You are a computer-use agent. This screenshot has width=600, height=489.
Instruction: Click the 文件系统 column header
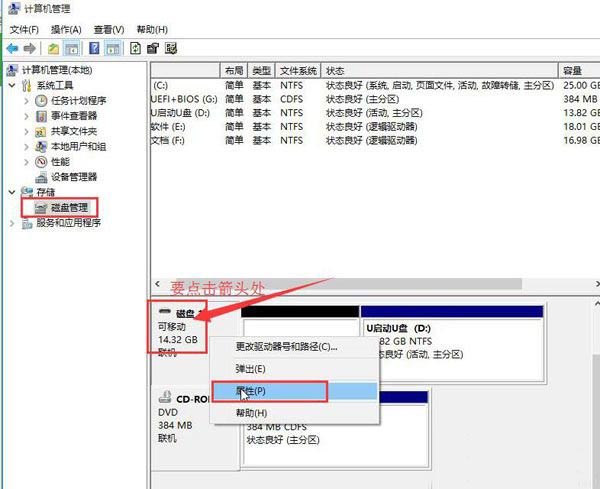pyautogui.click(x=298, y=71)
